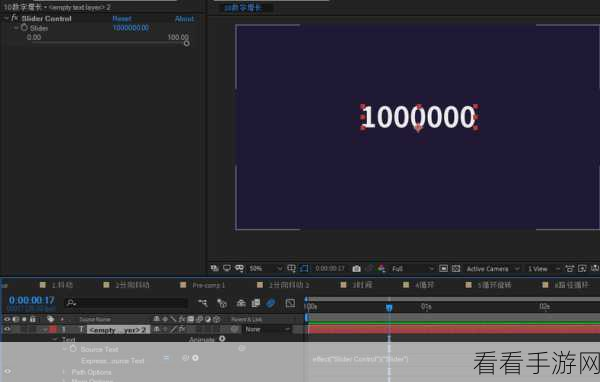
Task: Switch to the first timeline tab starting with 1
Action: (x=62, y=285)
